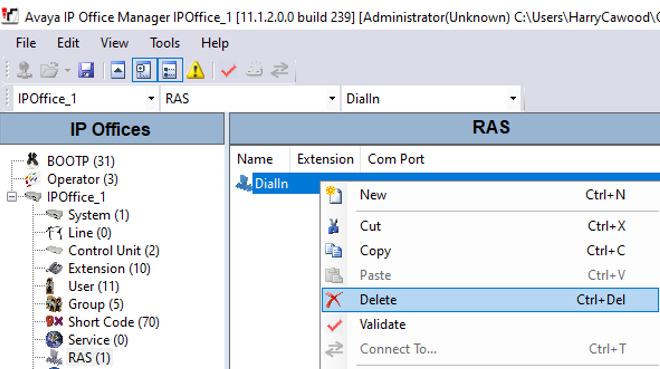Choose Copy in the context menu

[490, 251]
